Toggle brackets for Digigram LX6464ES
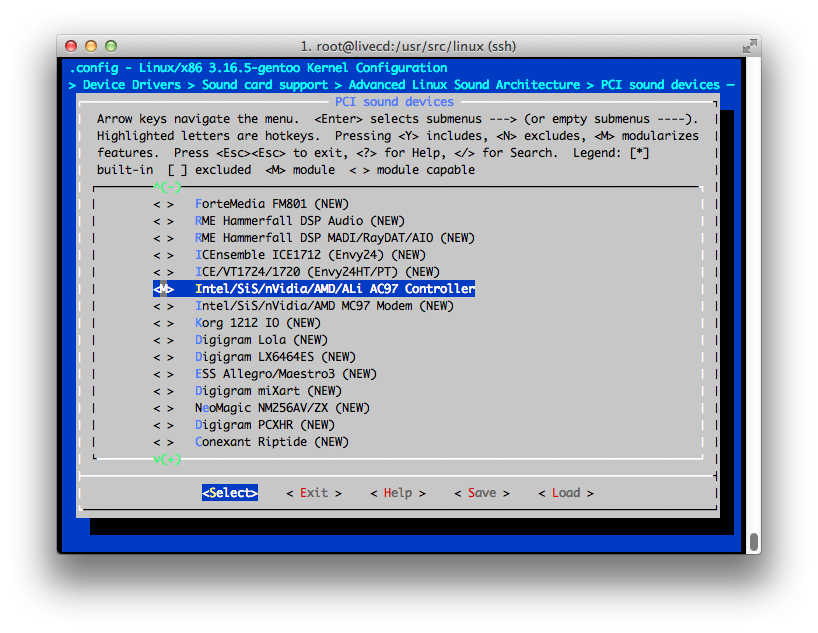818x633 pixels. (x=163, y=357)
